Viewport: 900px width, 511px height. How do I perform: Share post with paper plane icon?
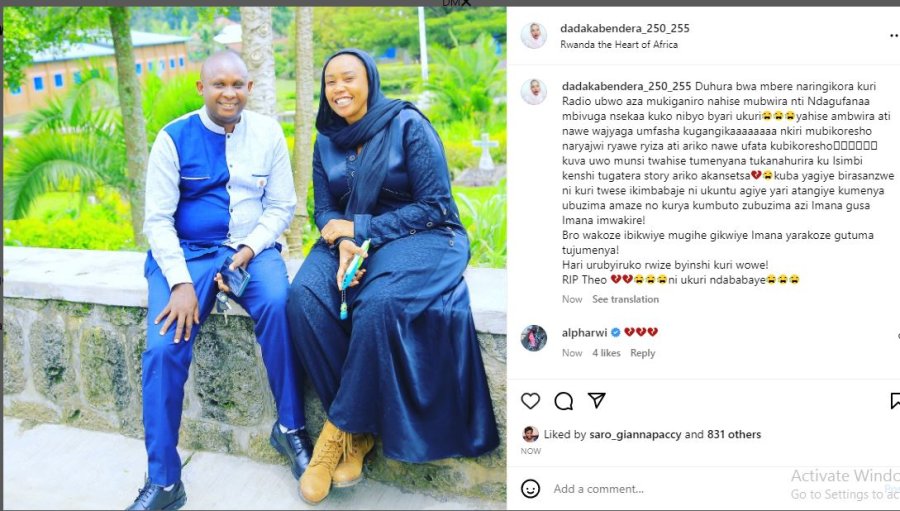(x=597, y=400)
